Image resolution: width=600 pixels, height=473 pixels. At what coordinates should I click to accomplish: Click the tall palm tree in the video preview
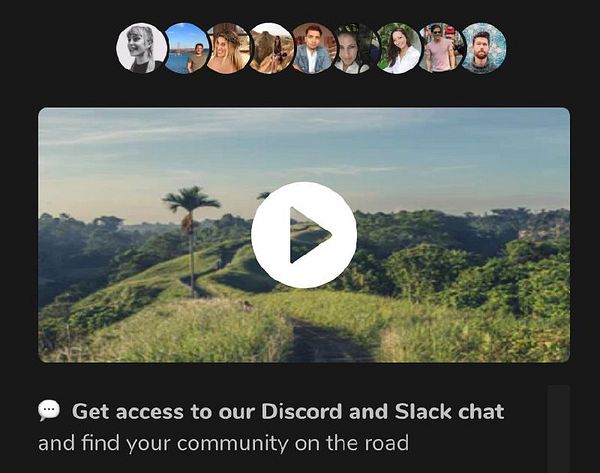tap(191, 239)
